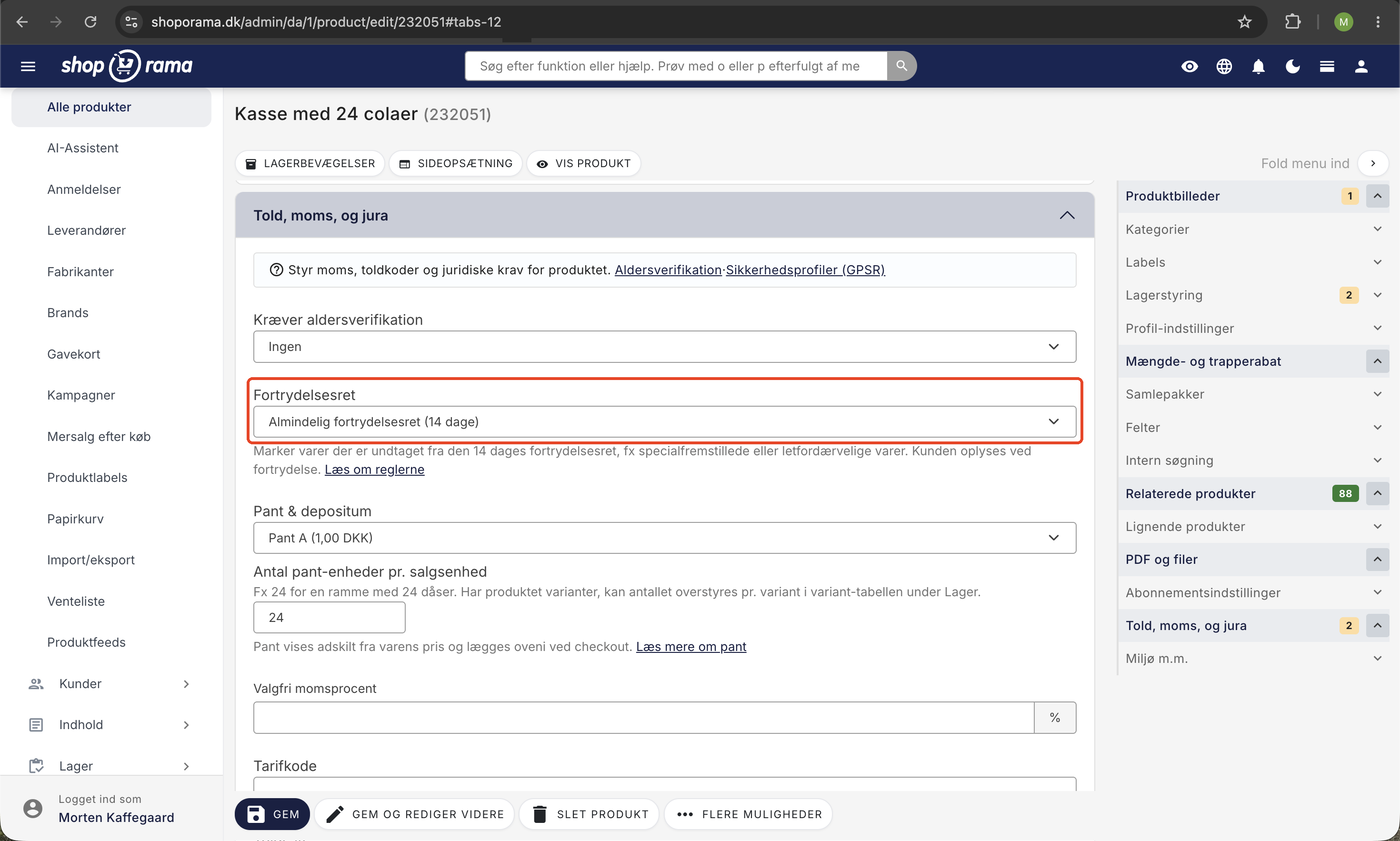The height and width of the screenshot is (841, 1400).
Task: Click the browser back arrow
Action: tap(22, 21)
